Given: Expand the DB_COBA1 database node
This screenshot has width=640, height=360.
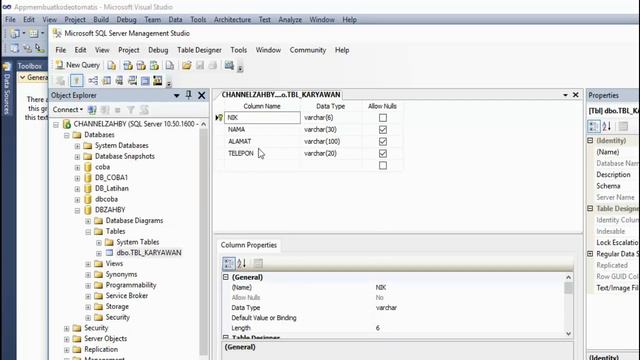Looking at the screenshot, I should [77, 178].
